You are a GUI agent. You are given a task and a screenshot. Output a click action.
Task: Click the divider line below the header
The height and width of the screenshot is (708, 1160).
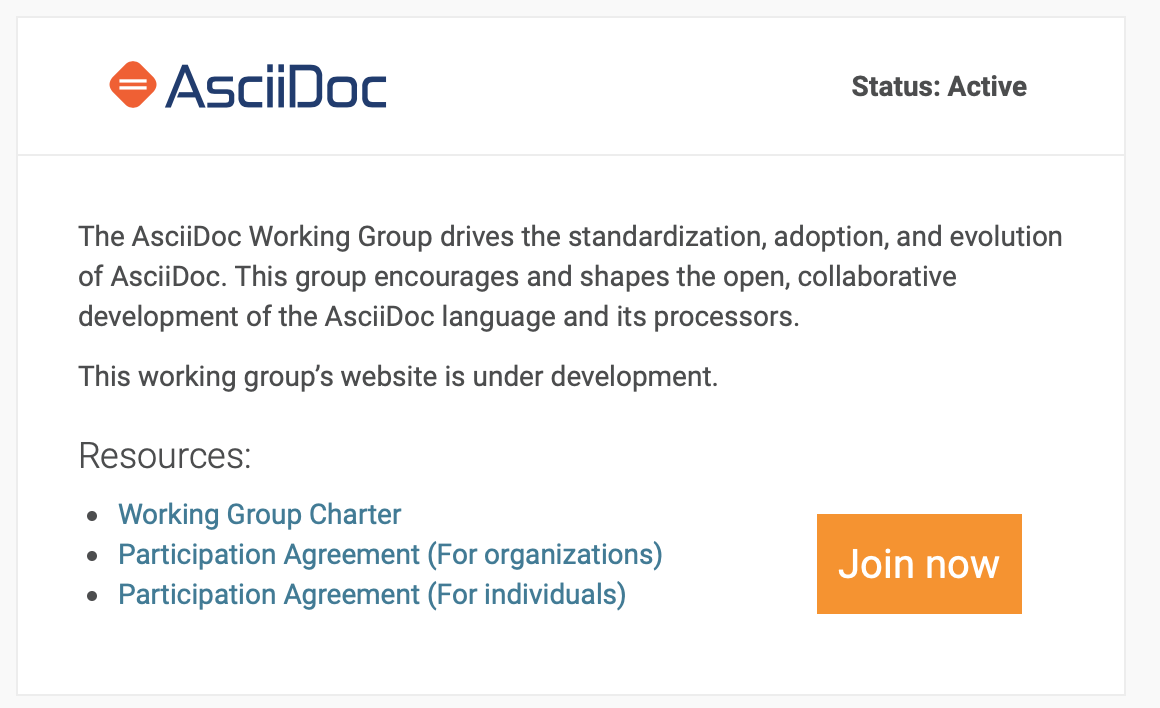(570, 155)
